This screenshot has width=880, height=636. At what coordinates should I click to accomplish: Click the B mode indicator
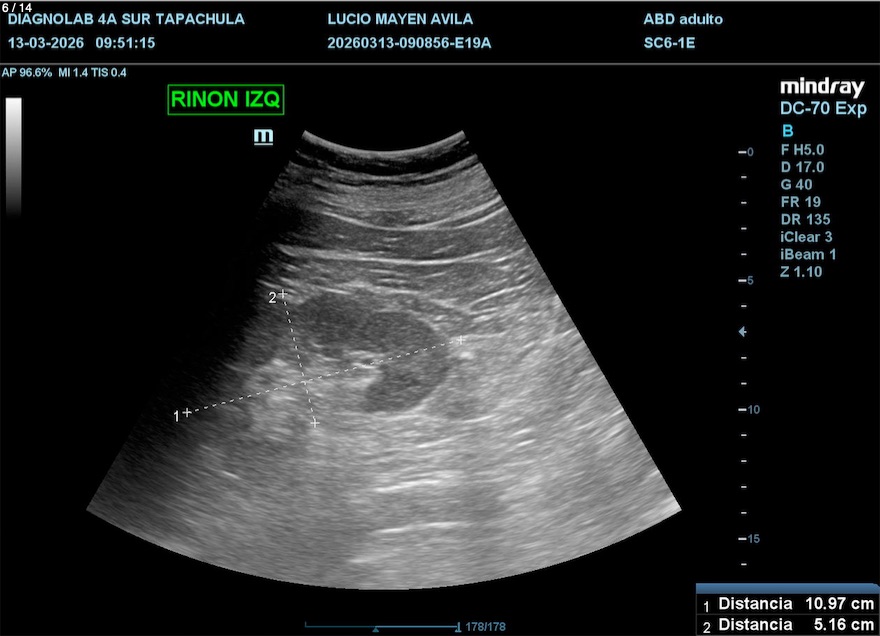pyautogui.click(x=786, y=130)
